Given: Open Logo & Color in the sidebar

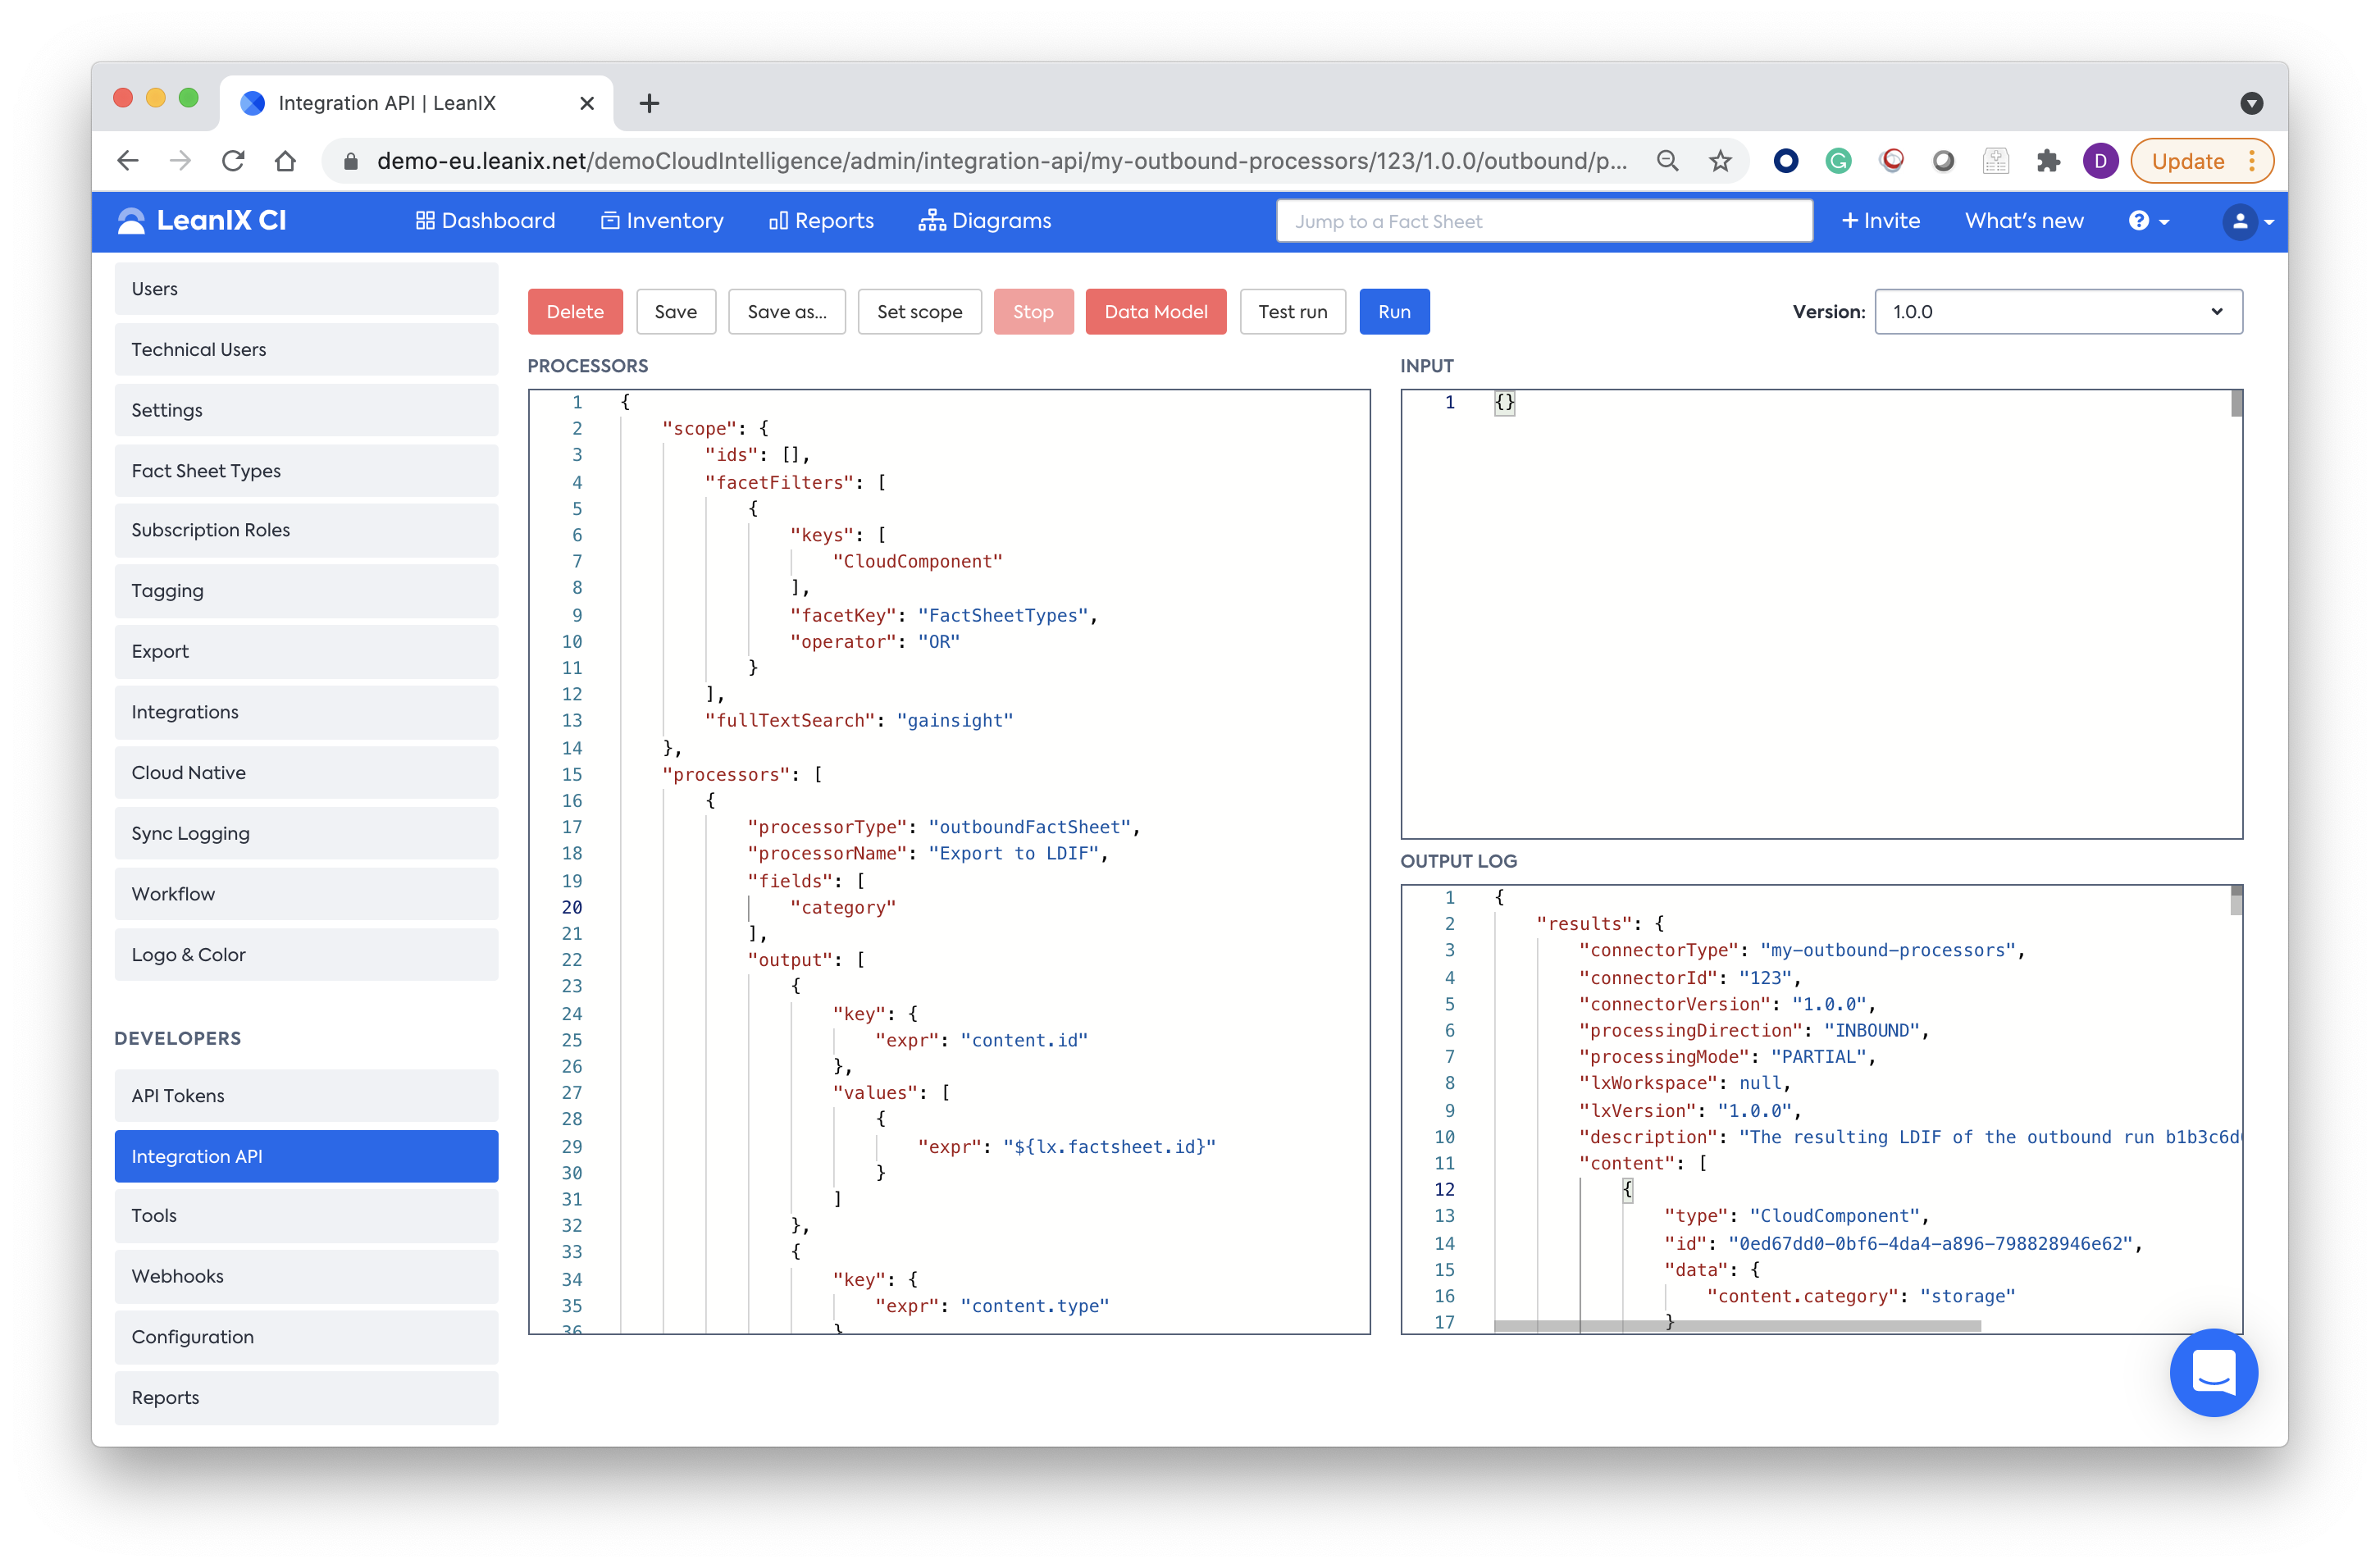Looking at the screenshot, I should [306, 955].
